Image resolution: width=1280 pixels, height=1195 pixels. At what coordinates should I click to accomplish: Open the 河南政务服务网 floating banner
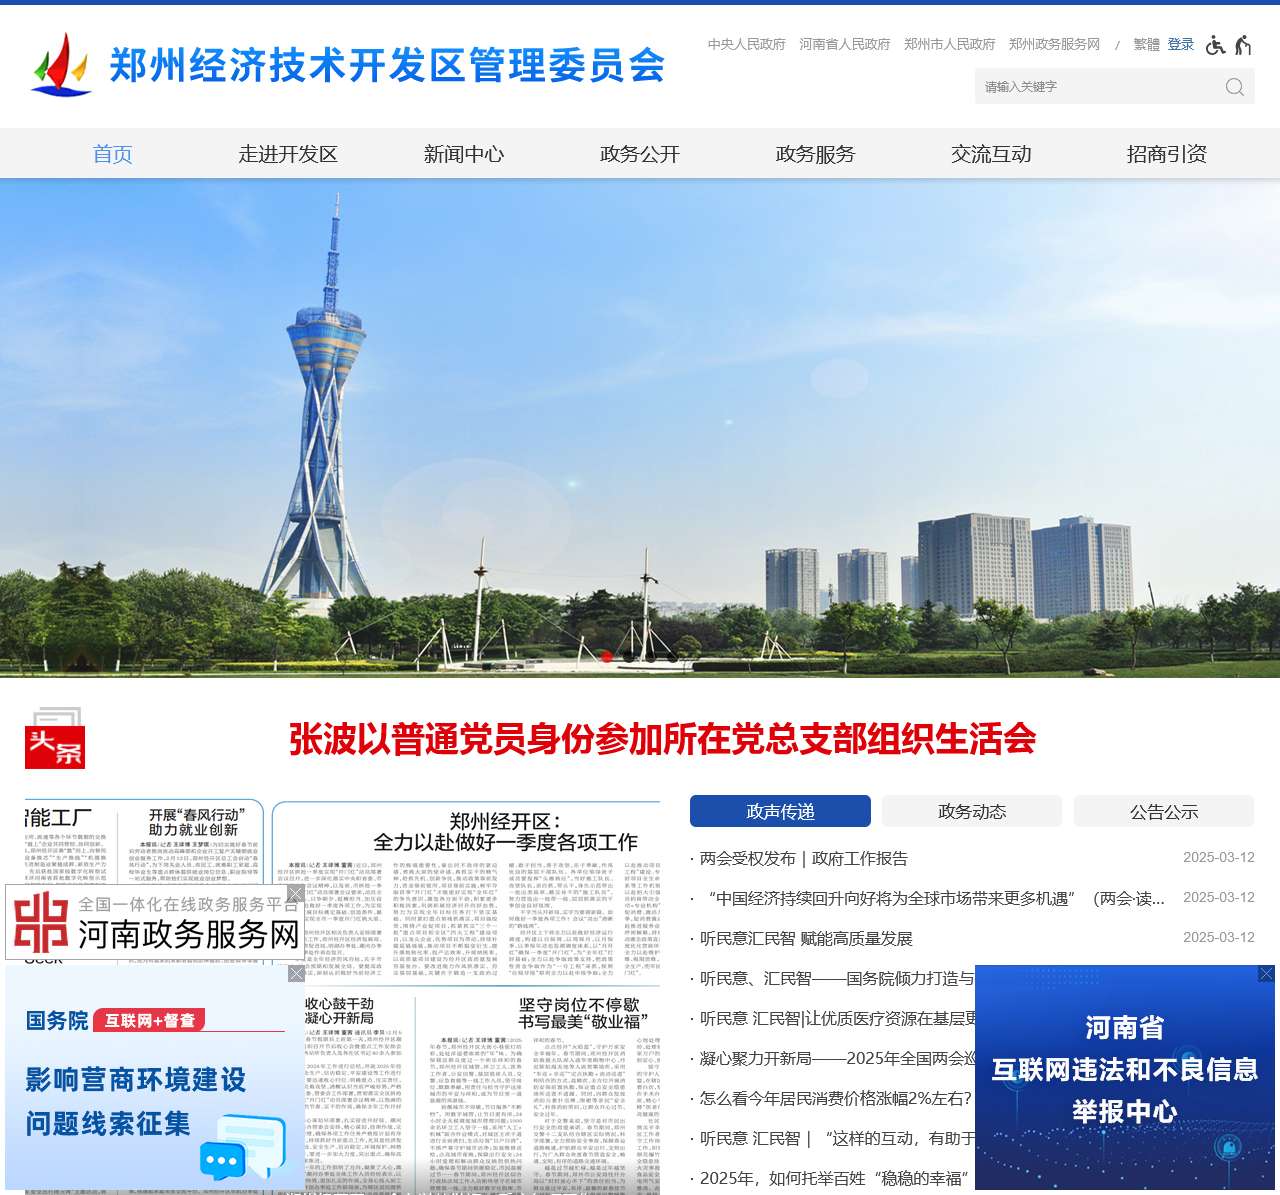(x=155, y=924)
